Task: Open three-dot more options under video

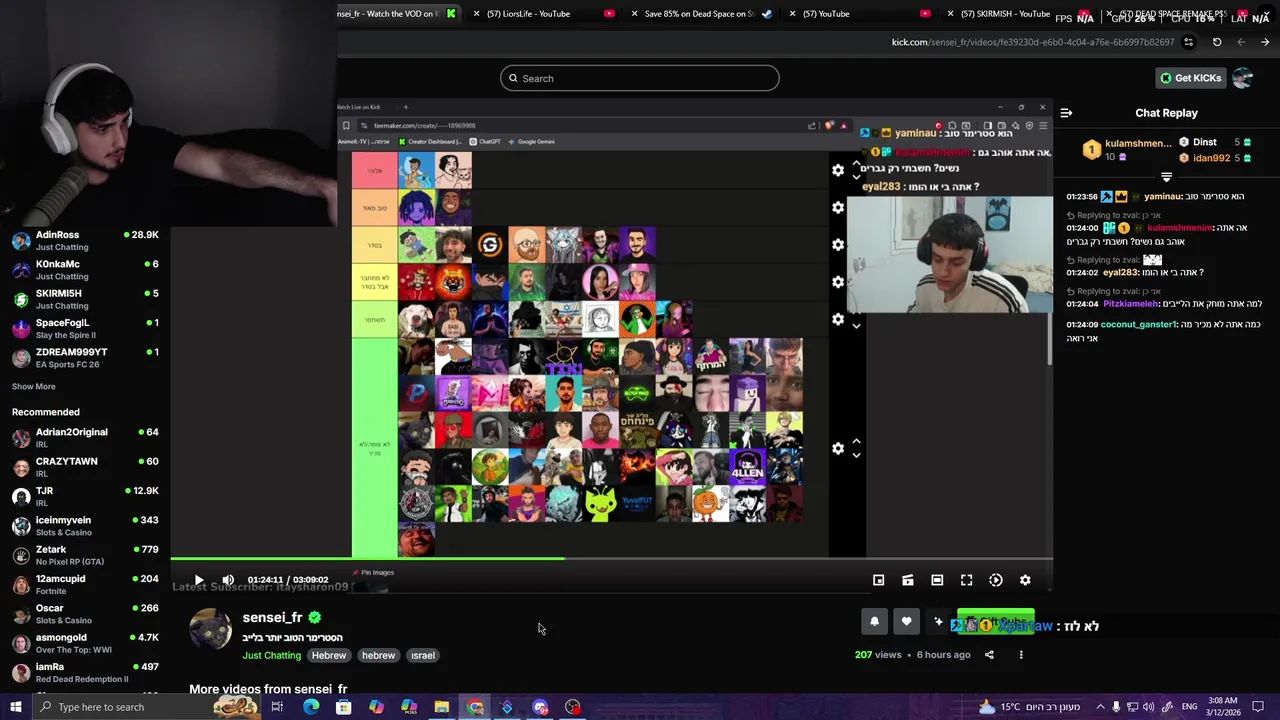Action: point(1021,655)
